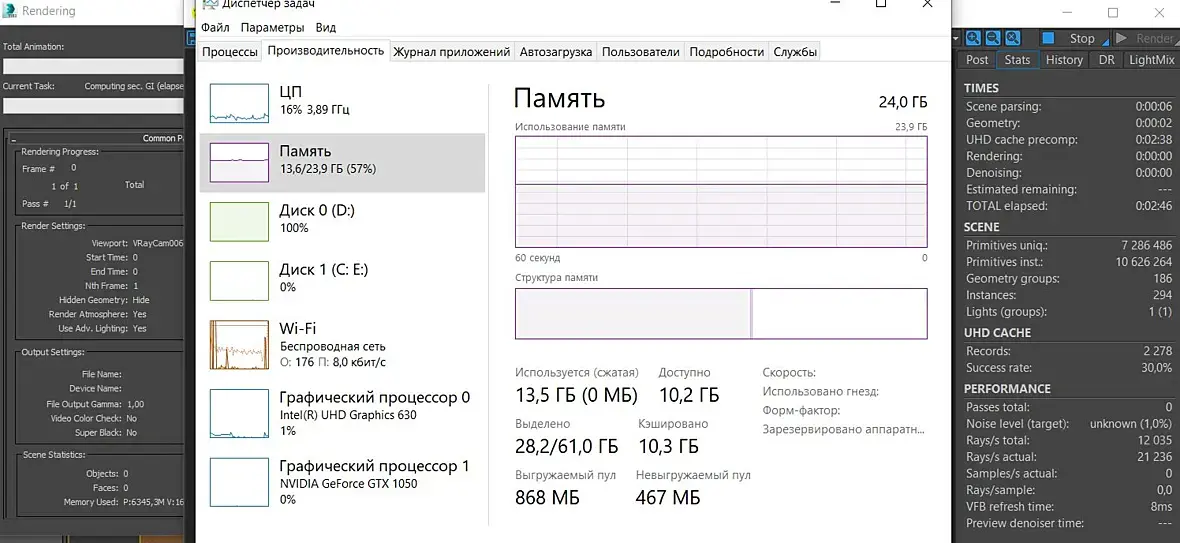This screenshot has height=543, width=1180.
Task: Switch to the Post tab
Action: click(977, 60)
